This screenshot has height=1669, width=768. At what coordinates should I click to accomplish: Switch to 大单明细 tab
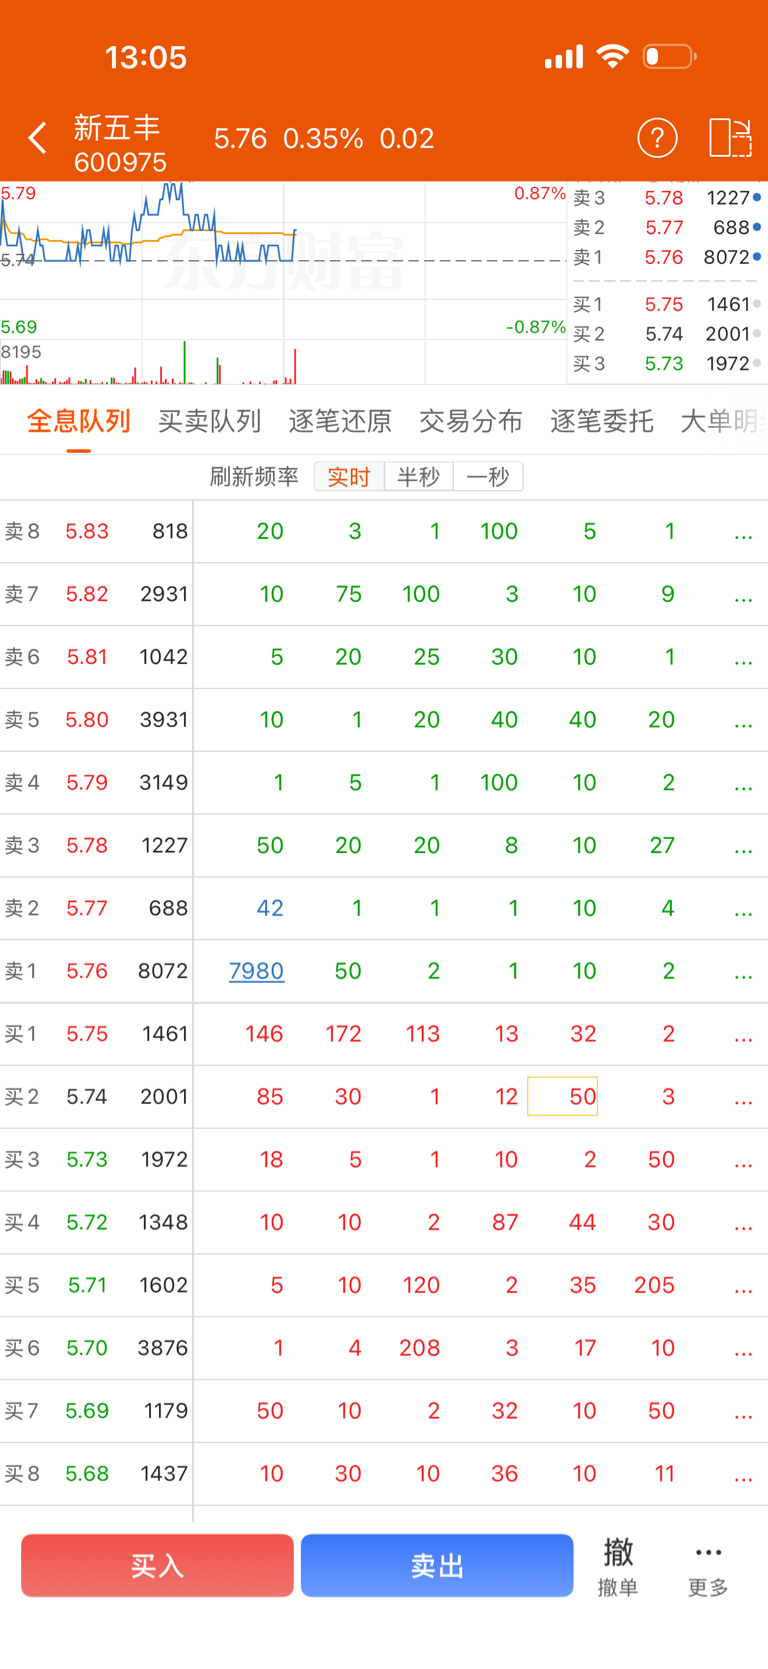pyautogui.click(x=724, y=421)
